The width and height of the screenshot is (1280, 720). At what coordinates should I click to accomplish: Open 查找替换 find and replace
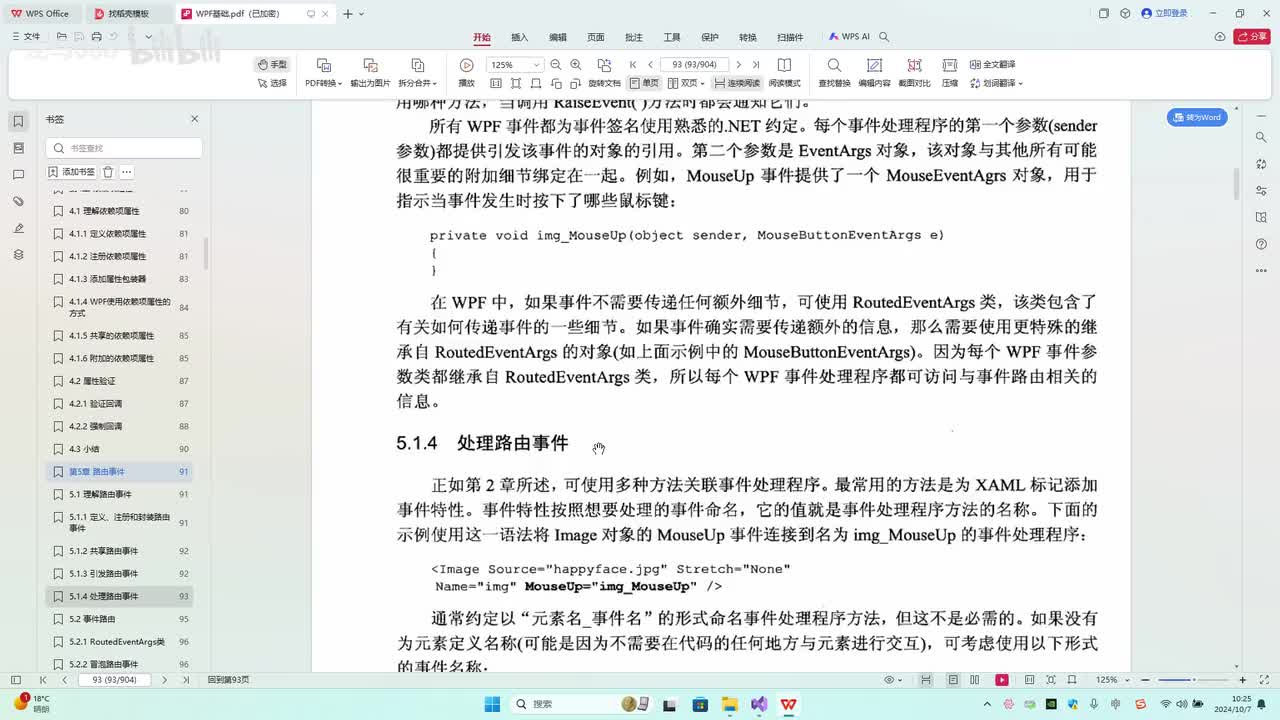(x=834, y=73)
